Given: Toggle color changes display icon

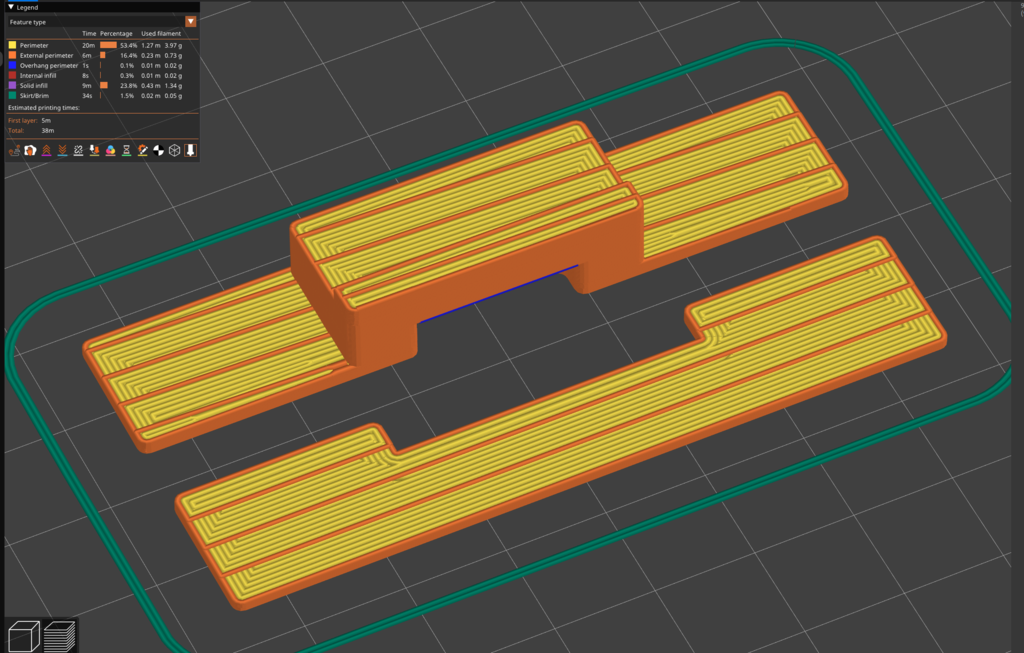Looking at the screenshot, I should pyautogui.click(x=110, y=150).
